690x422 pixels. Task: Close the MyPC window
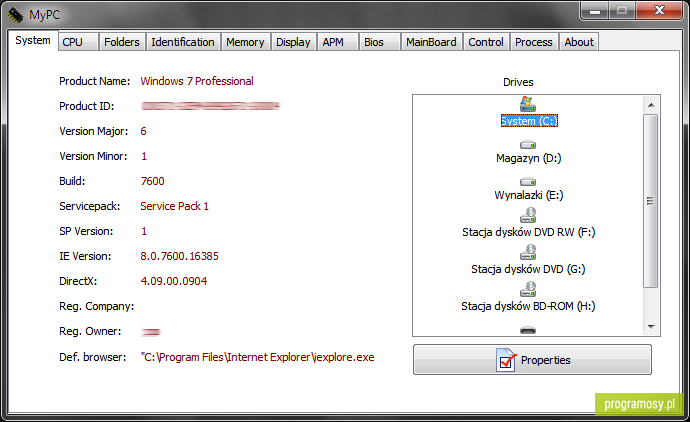coord(659,11)
